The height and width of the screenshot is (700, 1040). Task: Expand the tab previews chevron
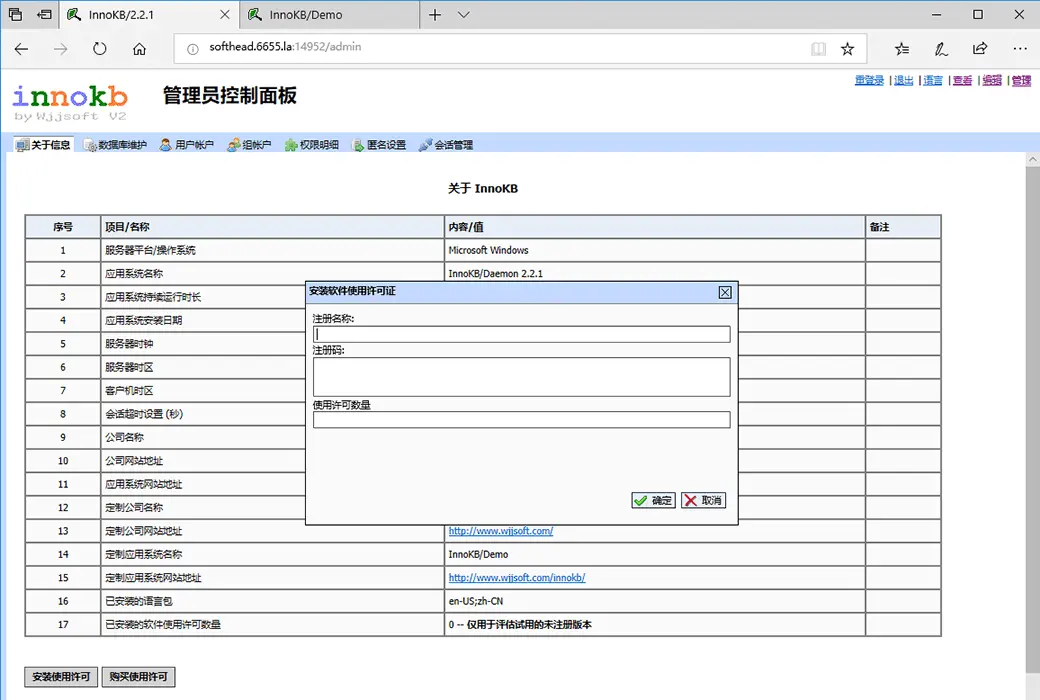(464, 15)
